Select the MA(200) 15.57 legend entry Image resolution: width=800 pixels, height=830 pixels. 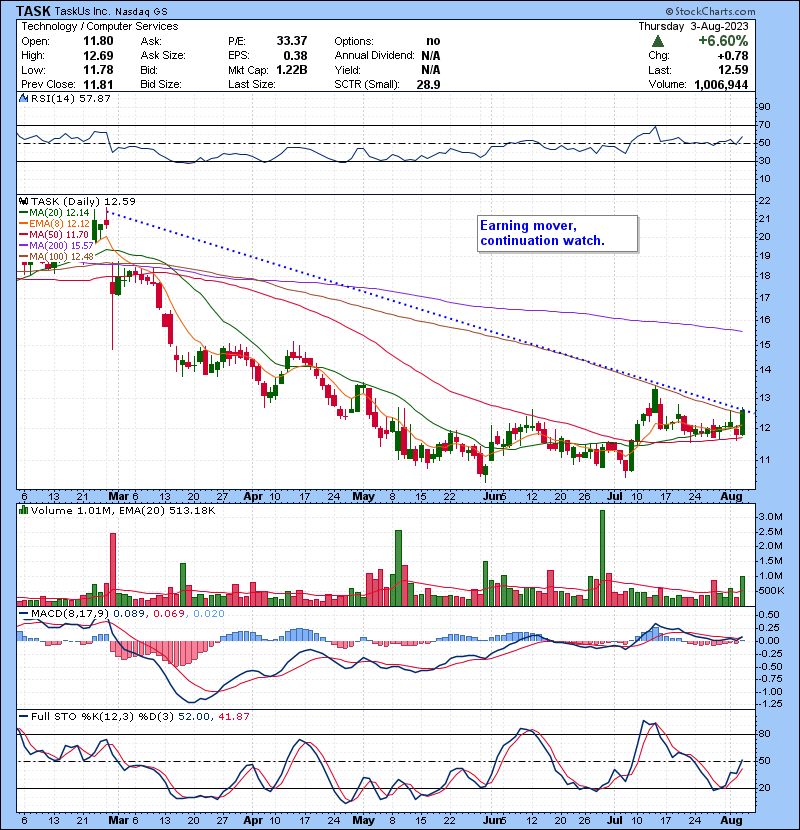coord(56,246)
